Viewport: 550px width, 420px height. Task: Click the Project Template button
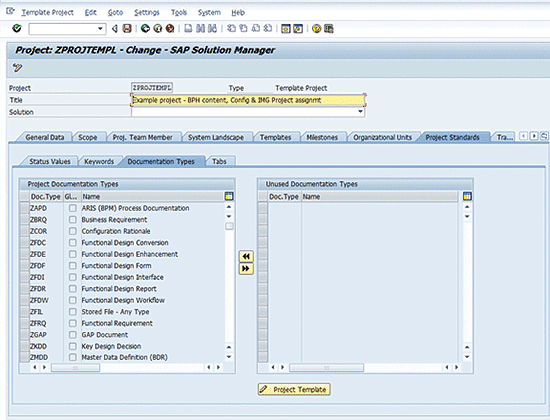tap(294, 389)
